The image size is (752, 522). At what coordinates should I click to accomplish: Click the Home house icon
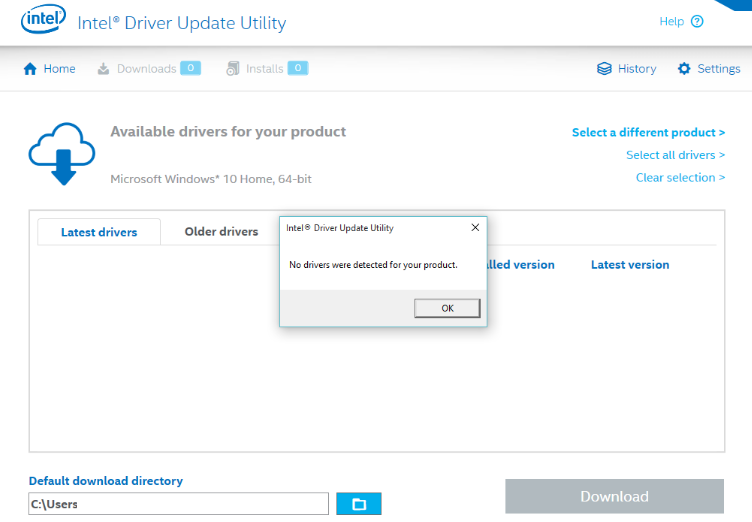tap(30, 69)
